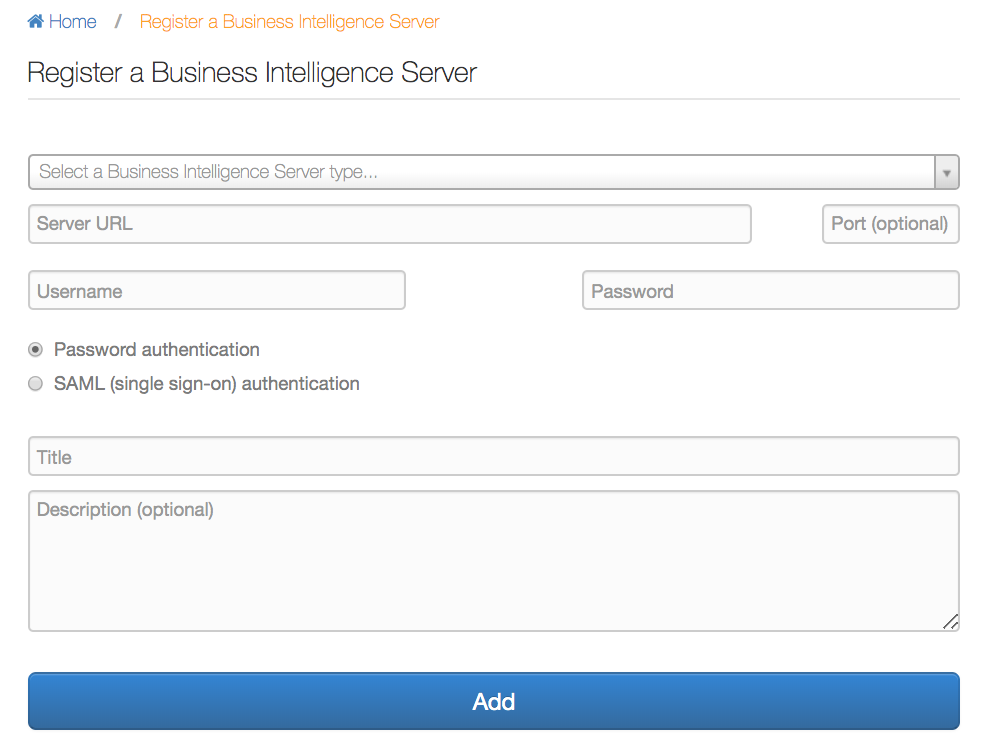Select Password authentication radio button

click(36, 350)
